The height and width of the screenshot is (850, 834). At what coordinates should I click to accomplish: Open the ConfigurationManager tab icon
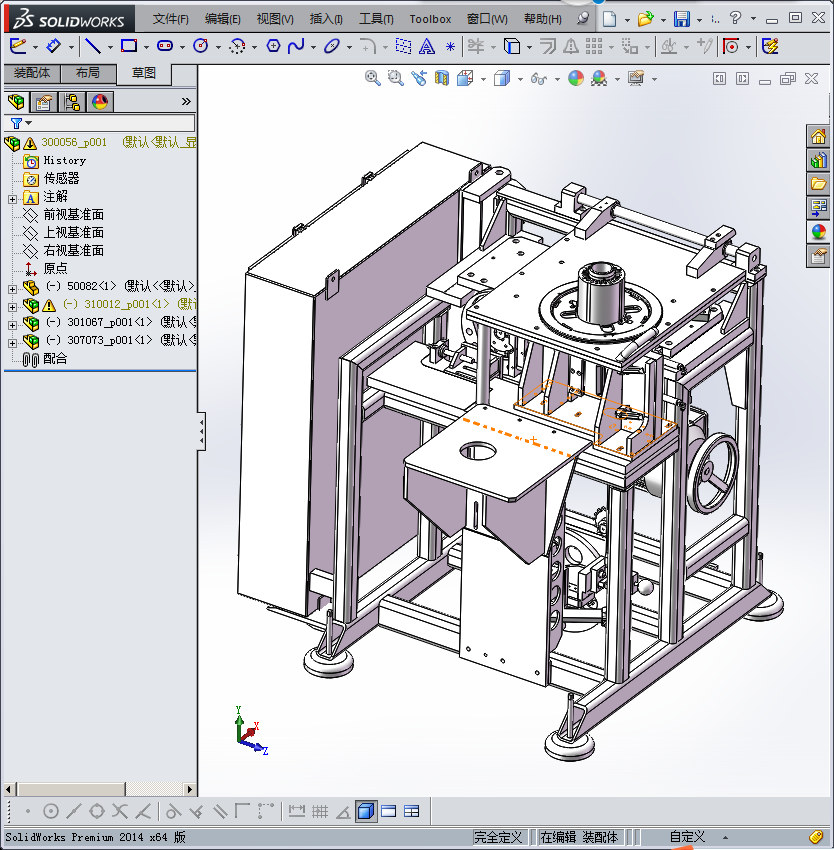pyautogui.click(x=72, y=102)
